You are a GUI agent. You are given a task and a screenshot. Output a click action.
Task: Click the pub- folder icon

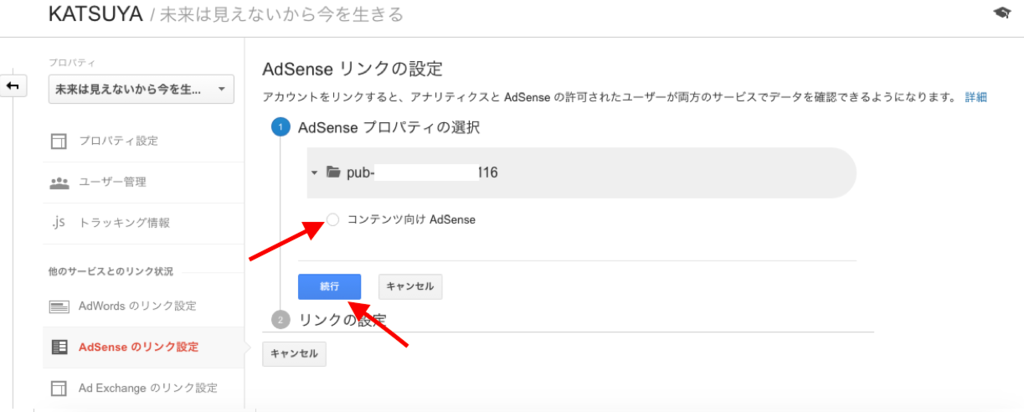point(333,172)
